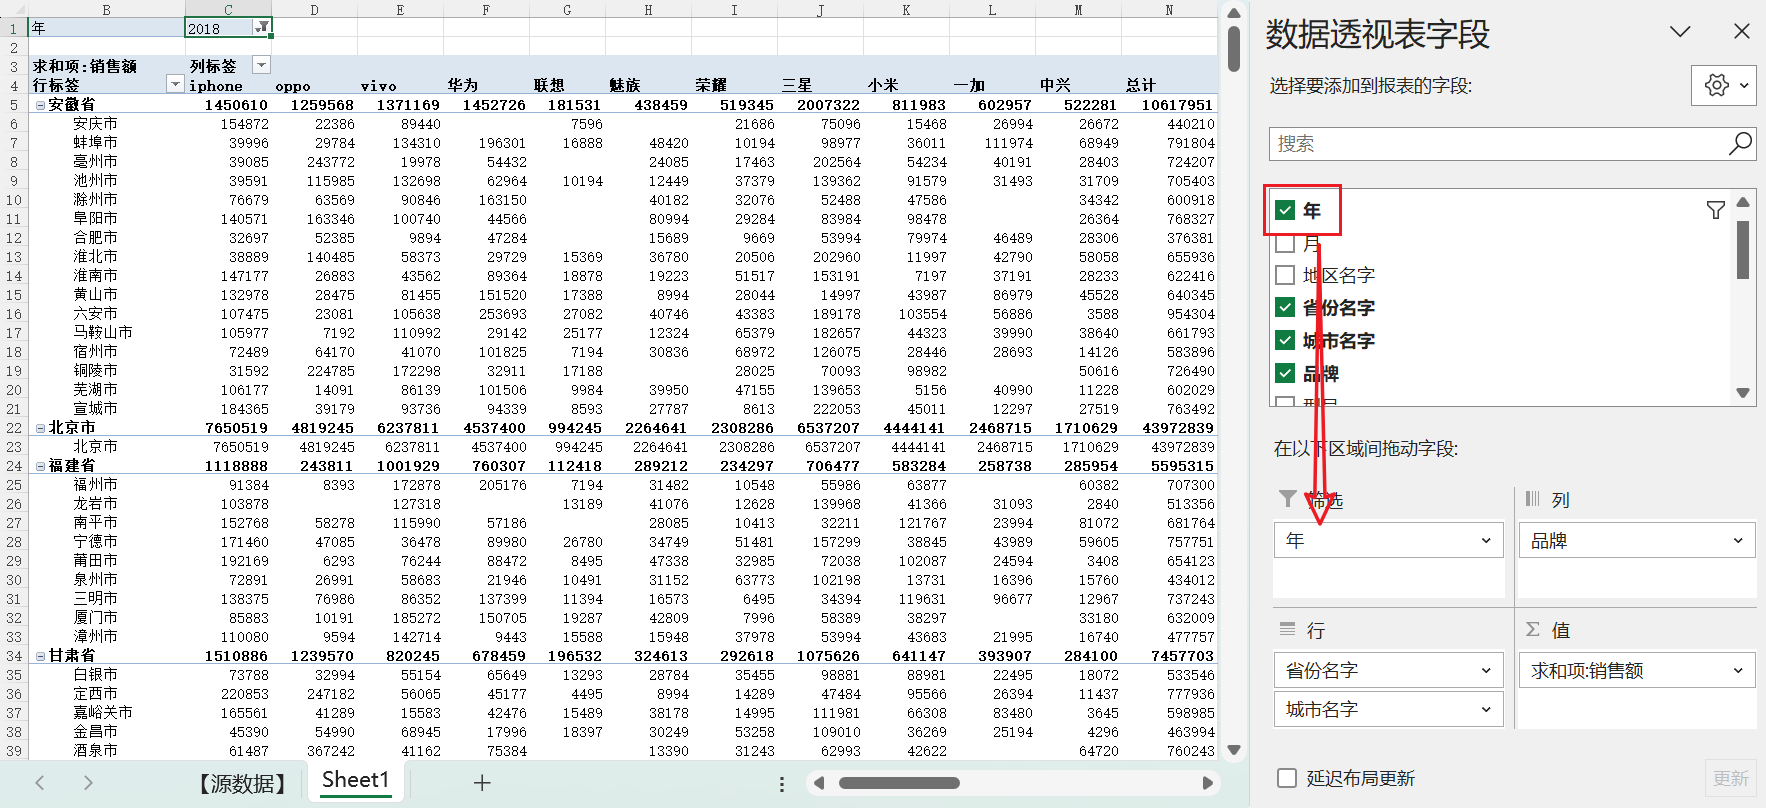The height and width of the screenshot is (808, 1766).
Task: Collapse the 北京市 group
Action: 41,428
